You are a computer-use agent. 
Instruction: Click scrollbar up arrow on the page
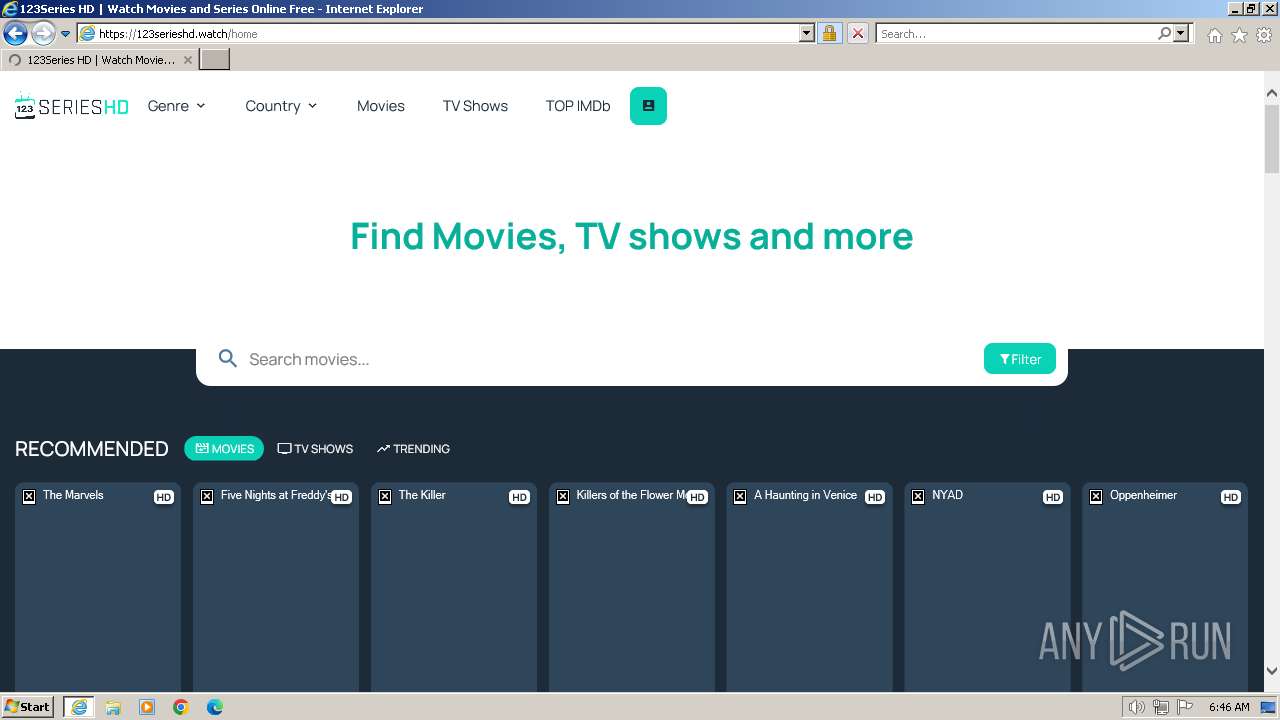click(x=1272, y=93)
